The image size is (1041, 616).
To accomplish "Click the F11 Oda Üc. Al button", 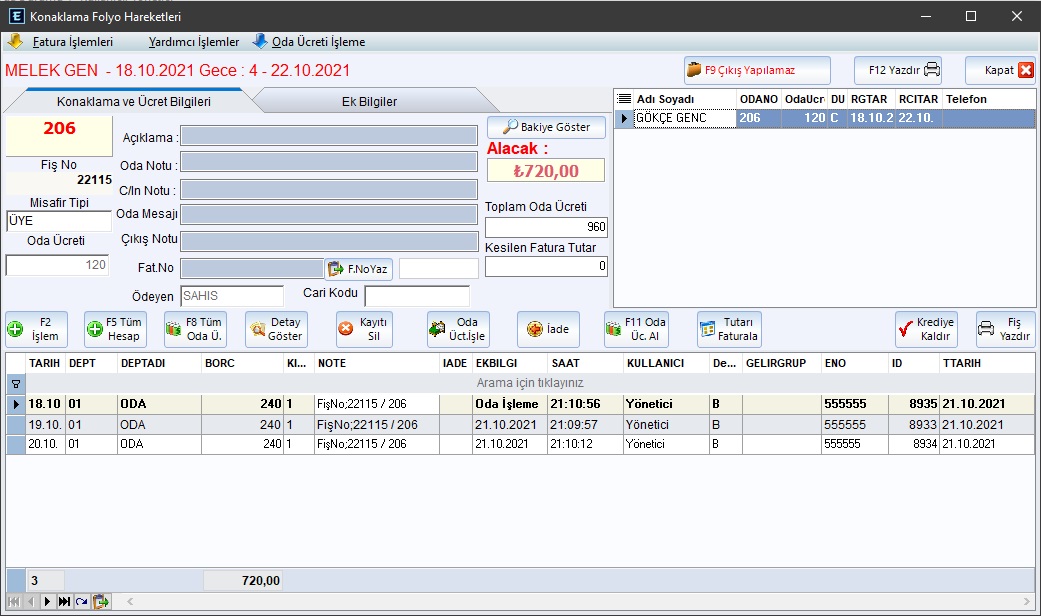I will coord(636,329).
